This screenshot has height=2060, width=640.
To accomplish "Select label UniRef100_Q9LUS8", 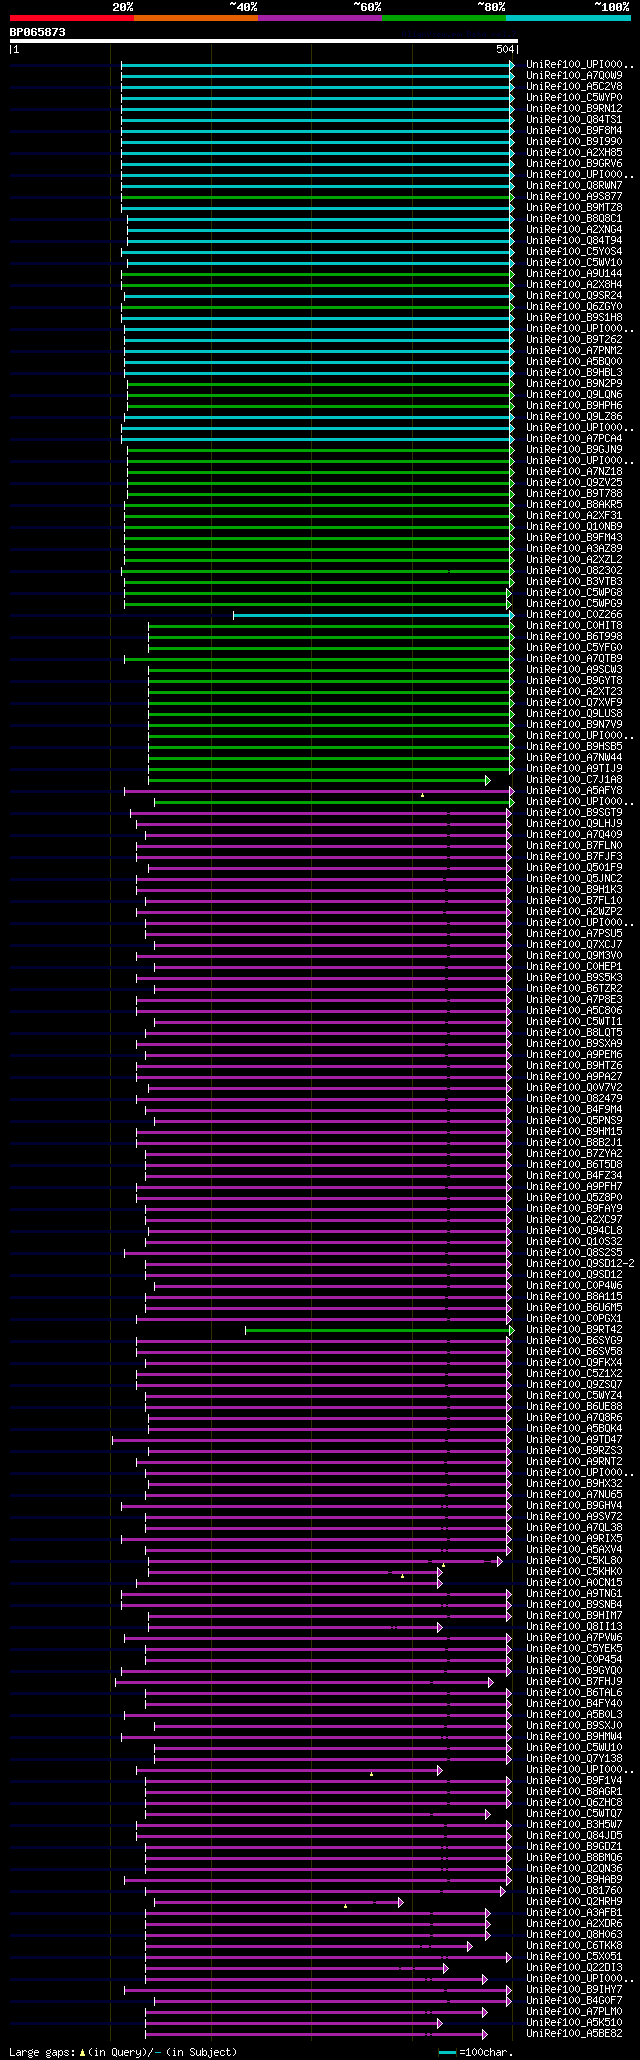I will 574,713.
